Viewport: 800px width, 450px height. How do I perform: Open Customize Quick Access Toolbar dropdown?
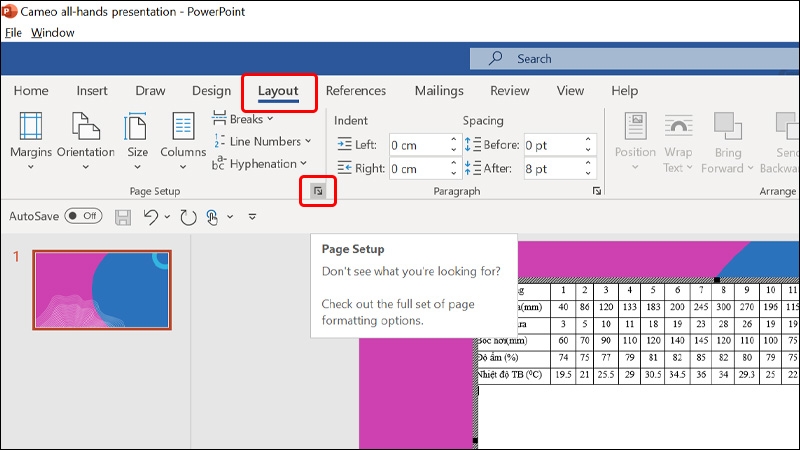pos(252,217)
